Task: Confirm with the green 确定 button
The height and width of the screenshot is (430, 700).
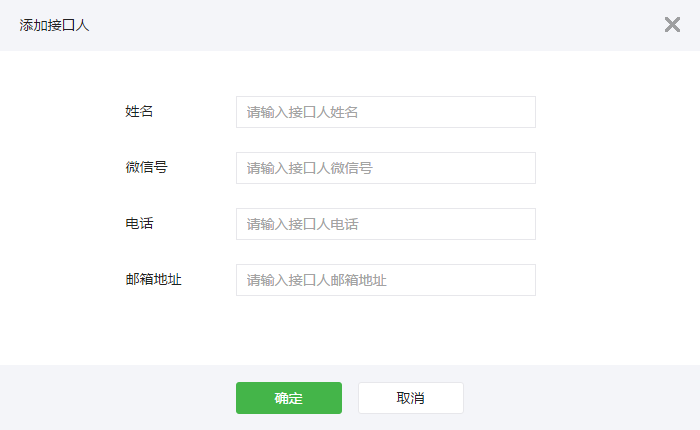Action: 289,398
